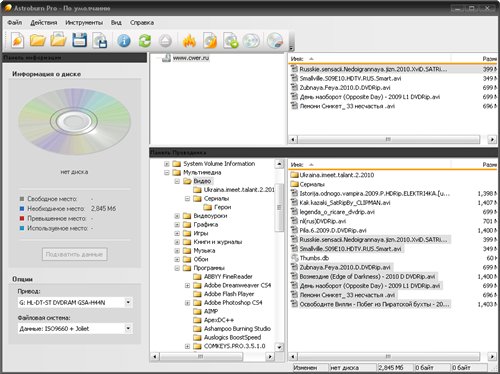
Task: Click the new project icon in toolbar
Action: pos(17,41)
